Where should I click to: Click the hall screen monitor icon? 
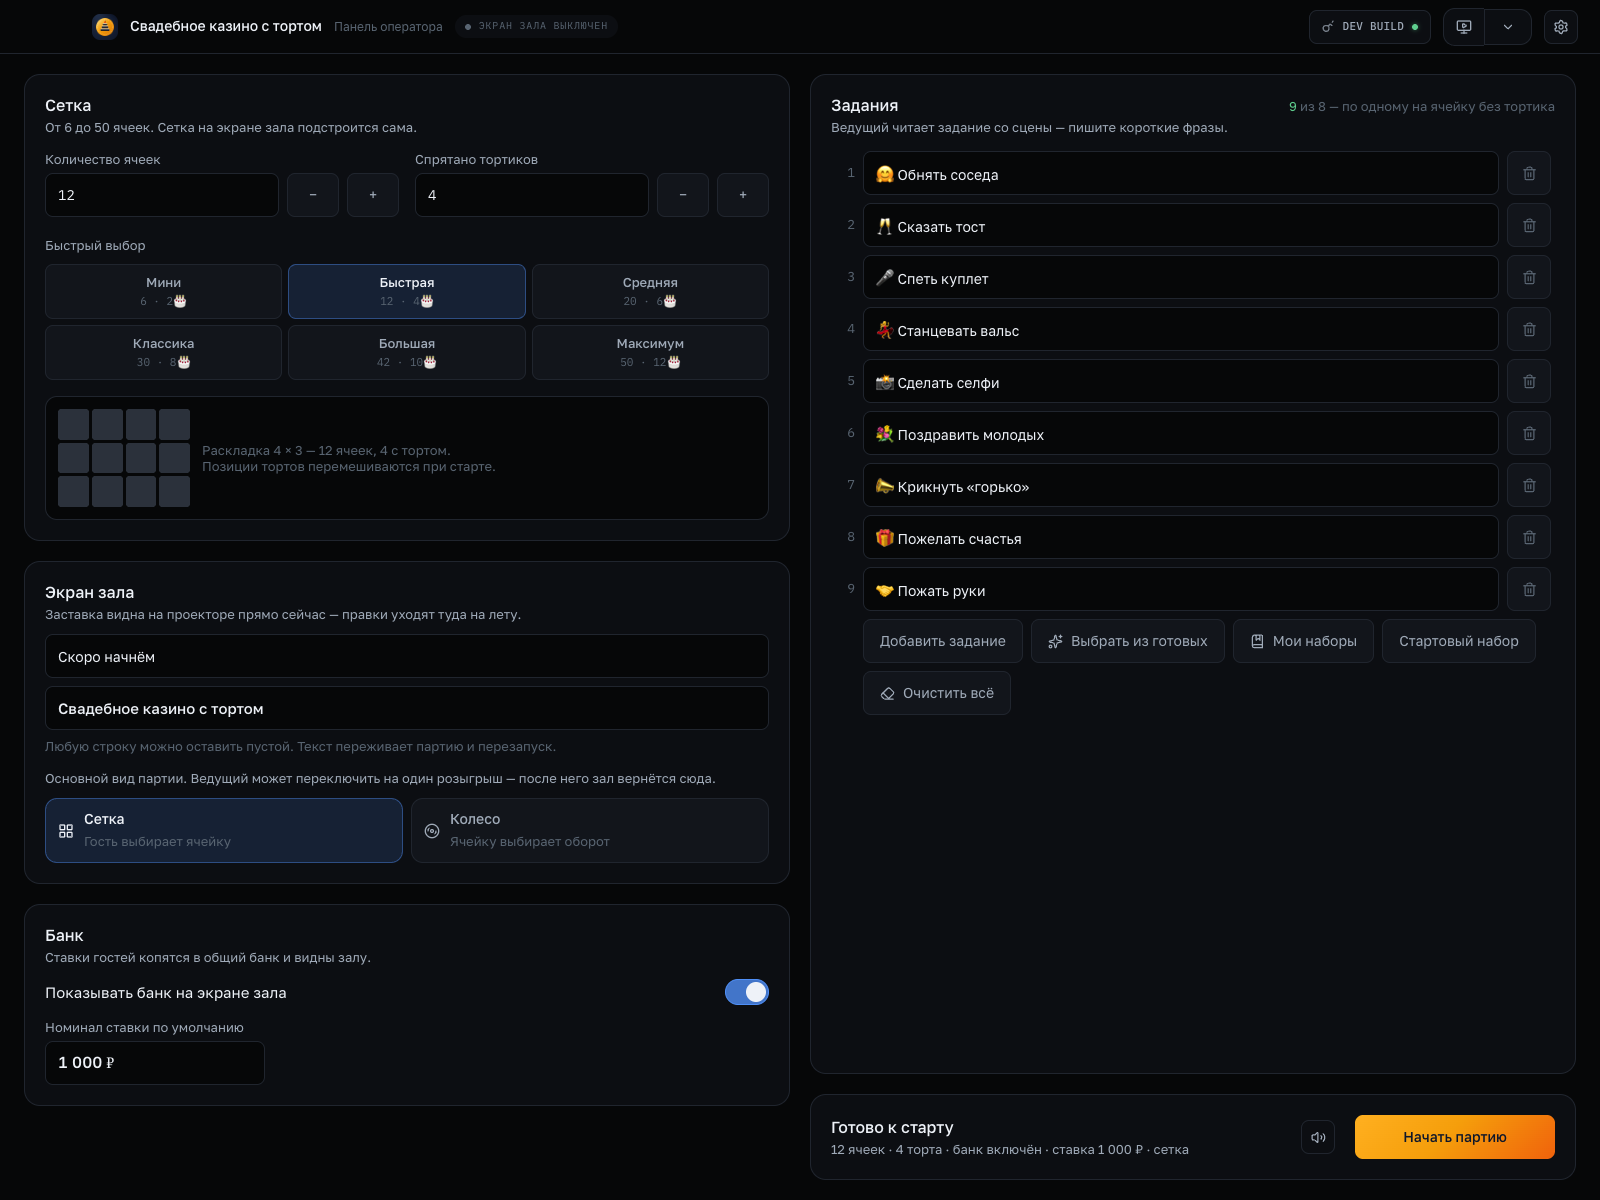click(x=1464, y=27)
